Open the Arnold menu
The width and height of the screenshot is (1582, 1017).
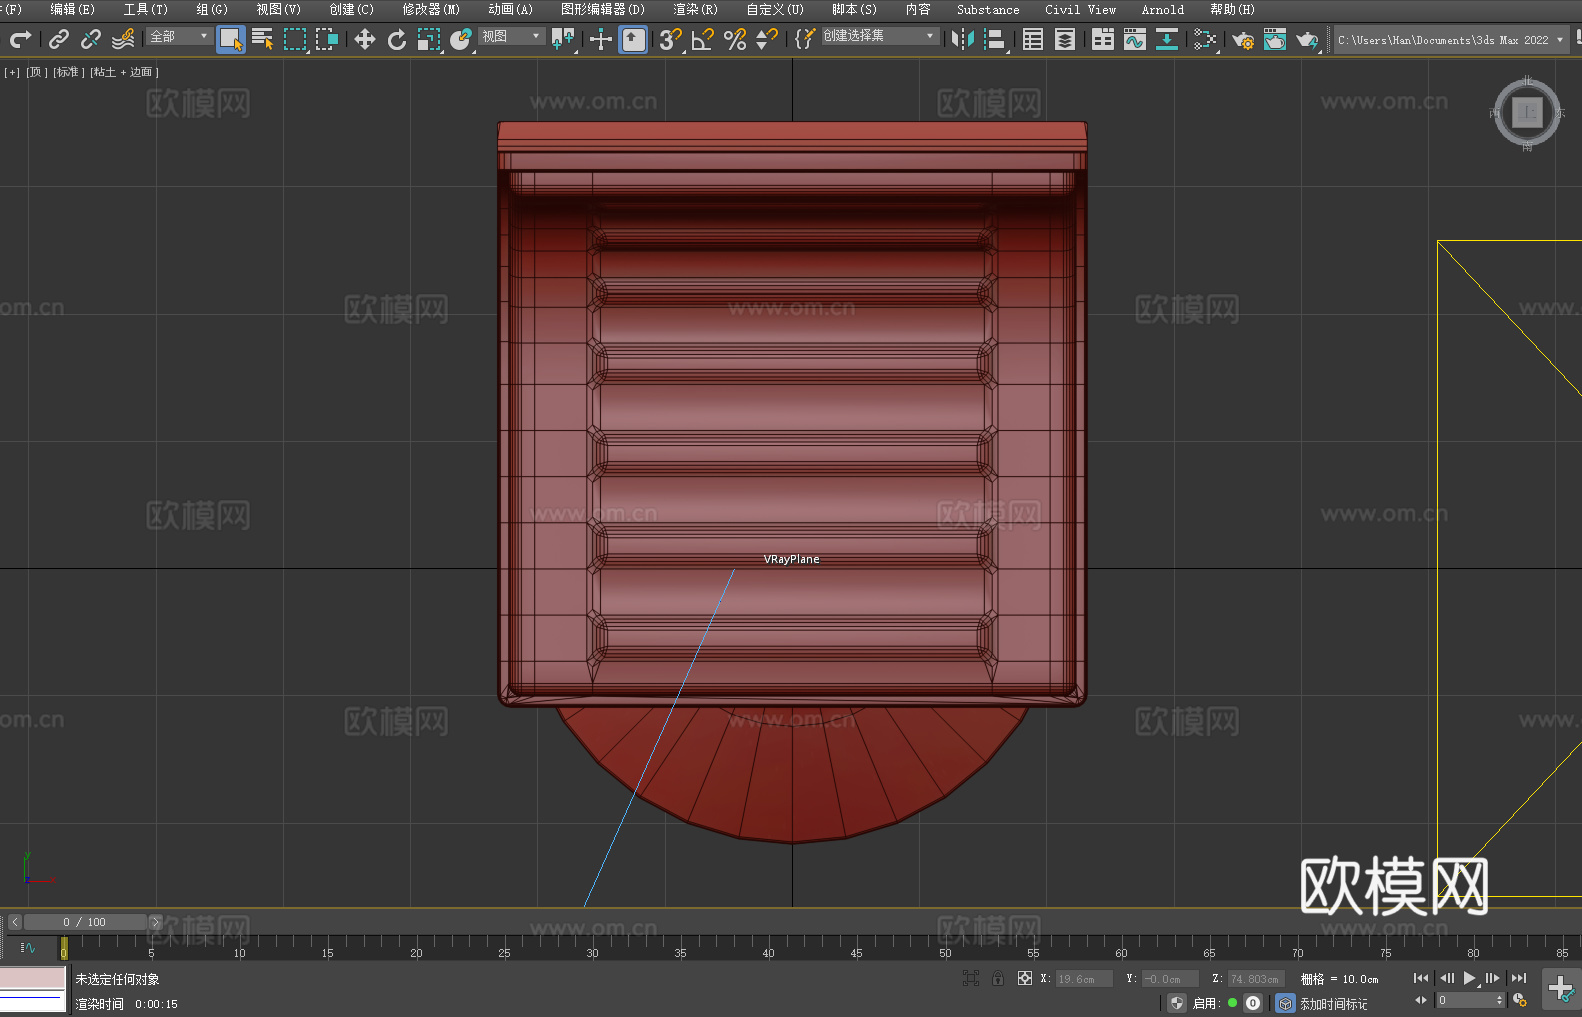[1162, 9]
